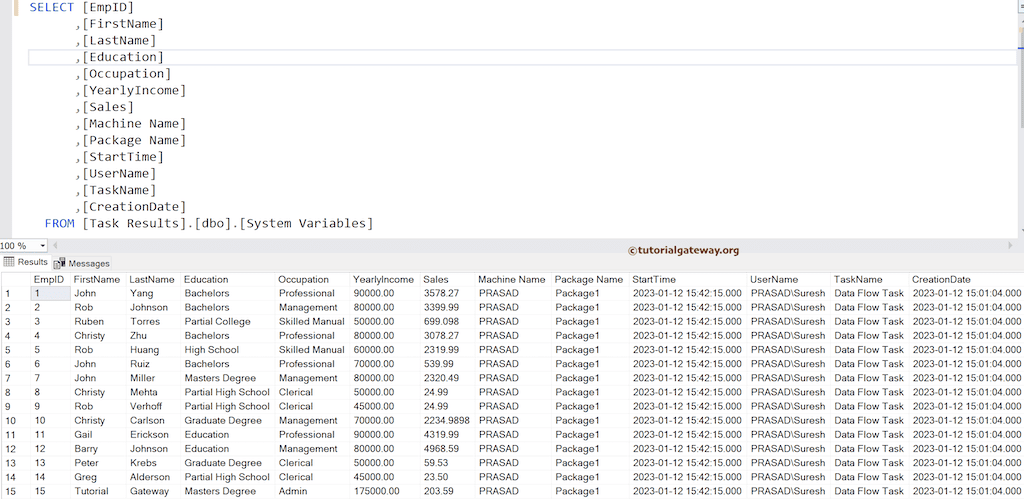
Task: Click the LastName column header
Action: (153, 279)
